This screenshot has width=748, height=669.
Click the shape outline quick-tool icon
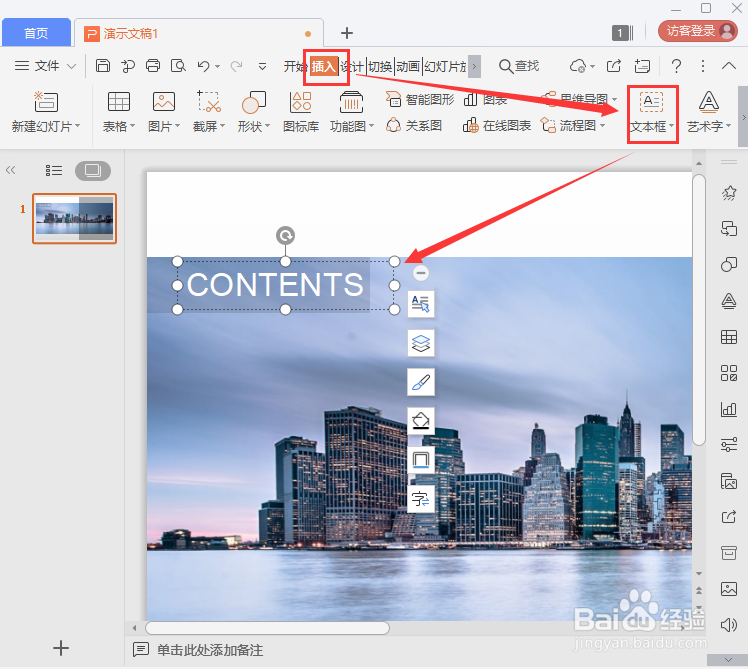click(x=421, y=460)
